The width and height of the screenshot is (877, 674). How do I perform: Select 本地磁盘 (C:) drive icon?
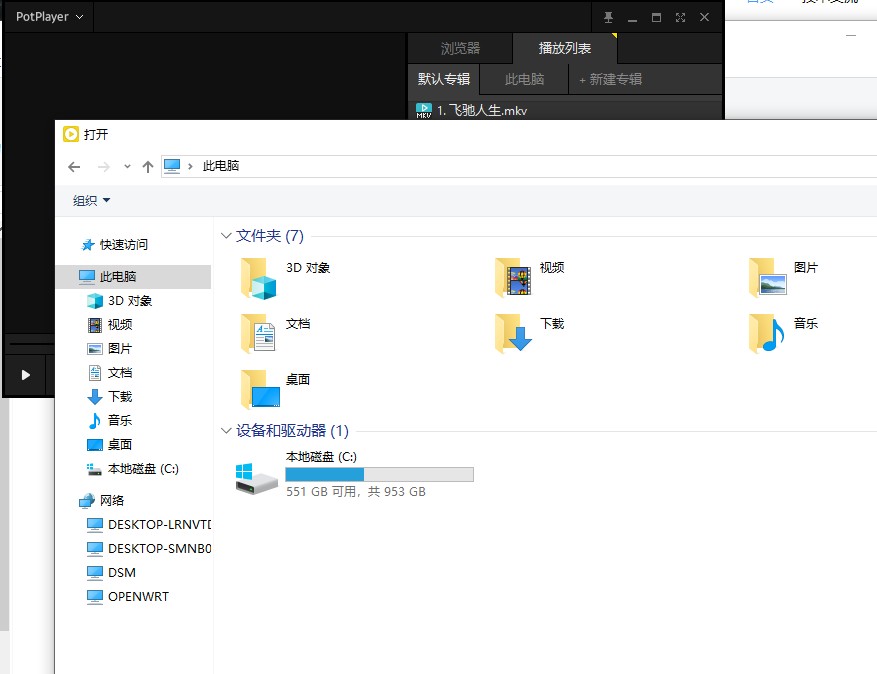[256, 476]
